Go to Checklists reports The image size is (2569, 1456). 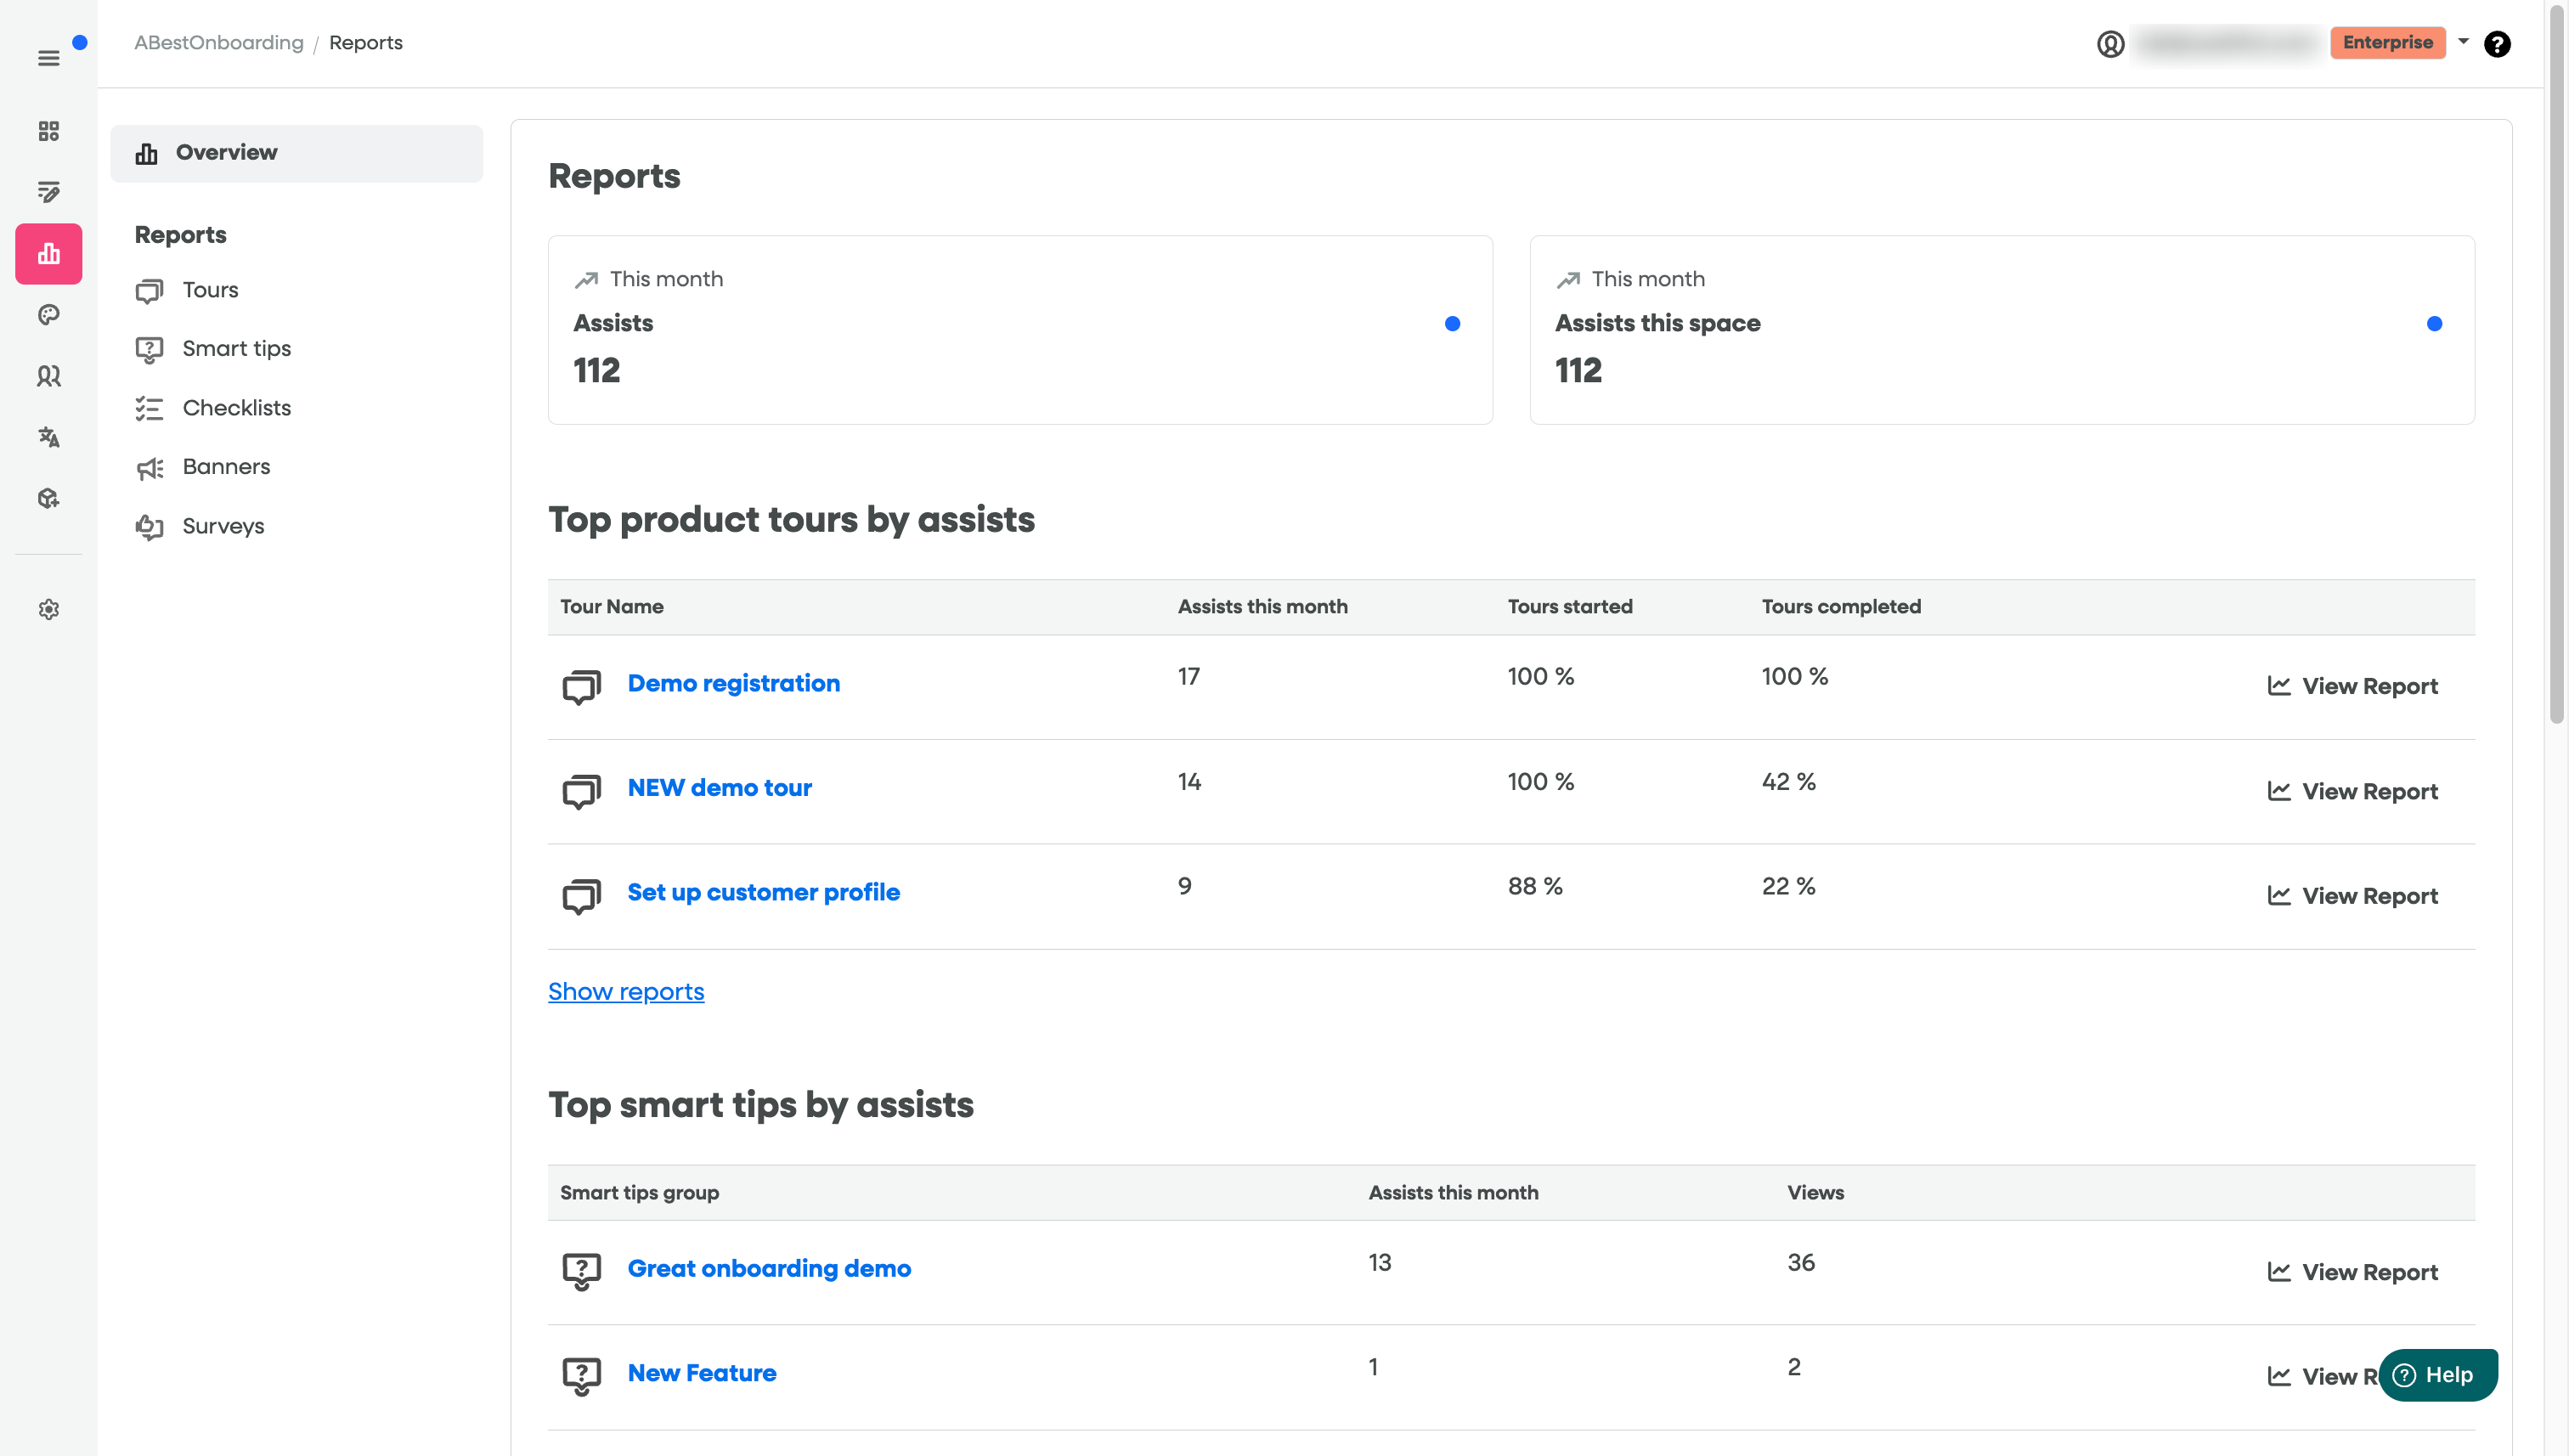[236, 408]
